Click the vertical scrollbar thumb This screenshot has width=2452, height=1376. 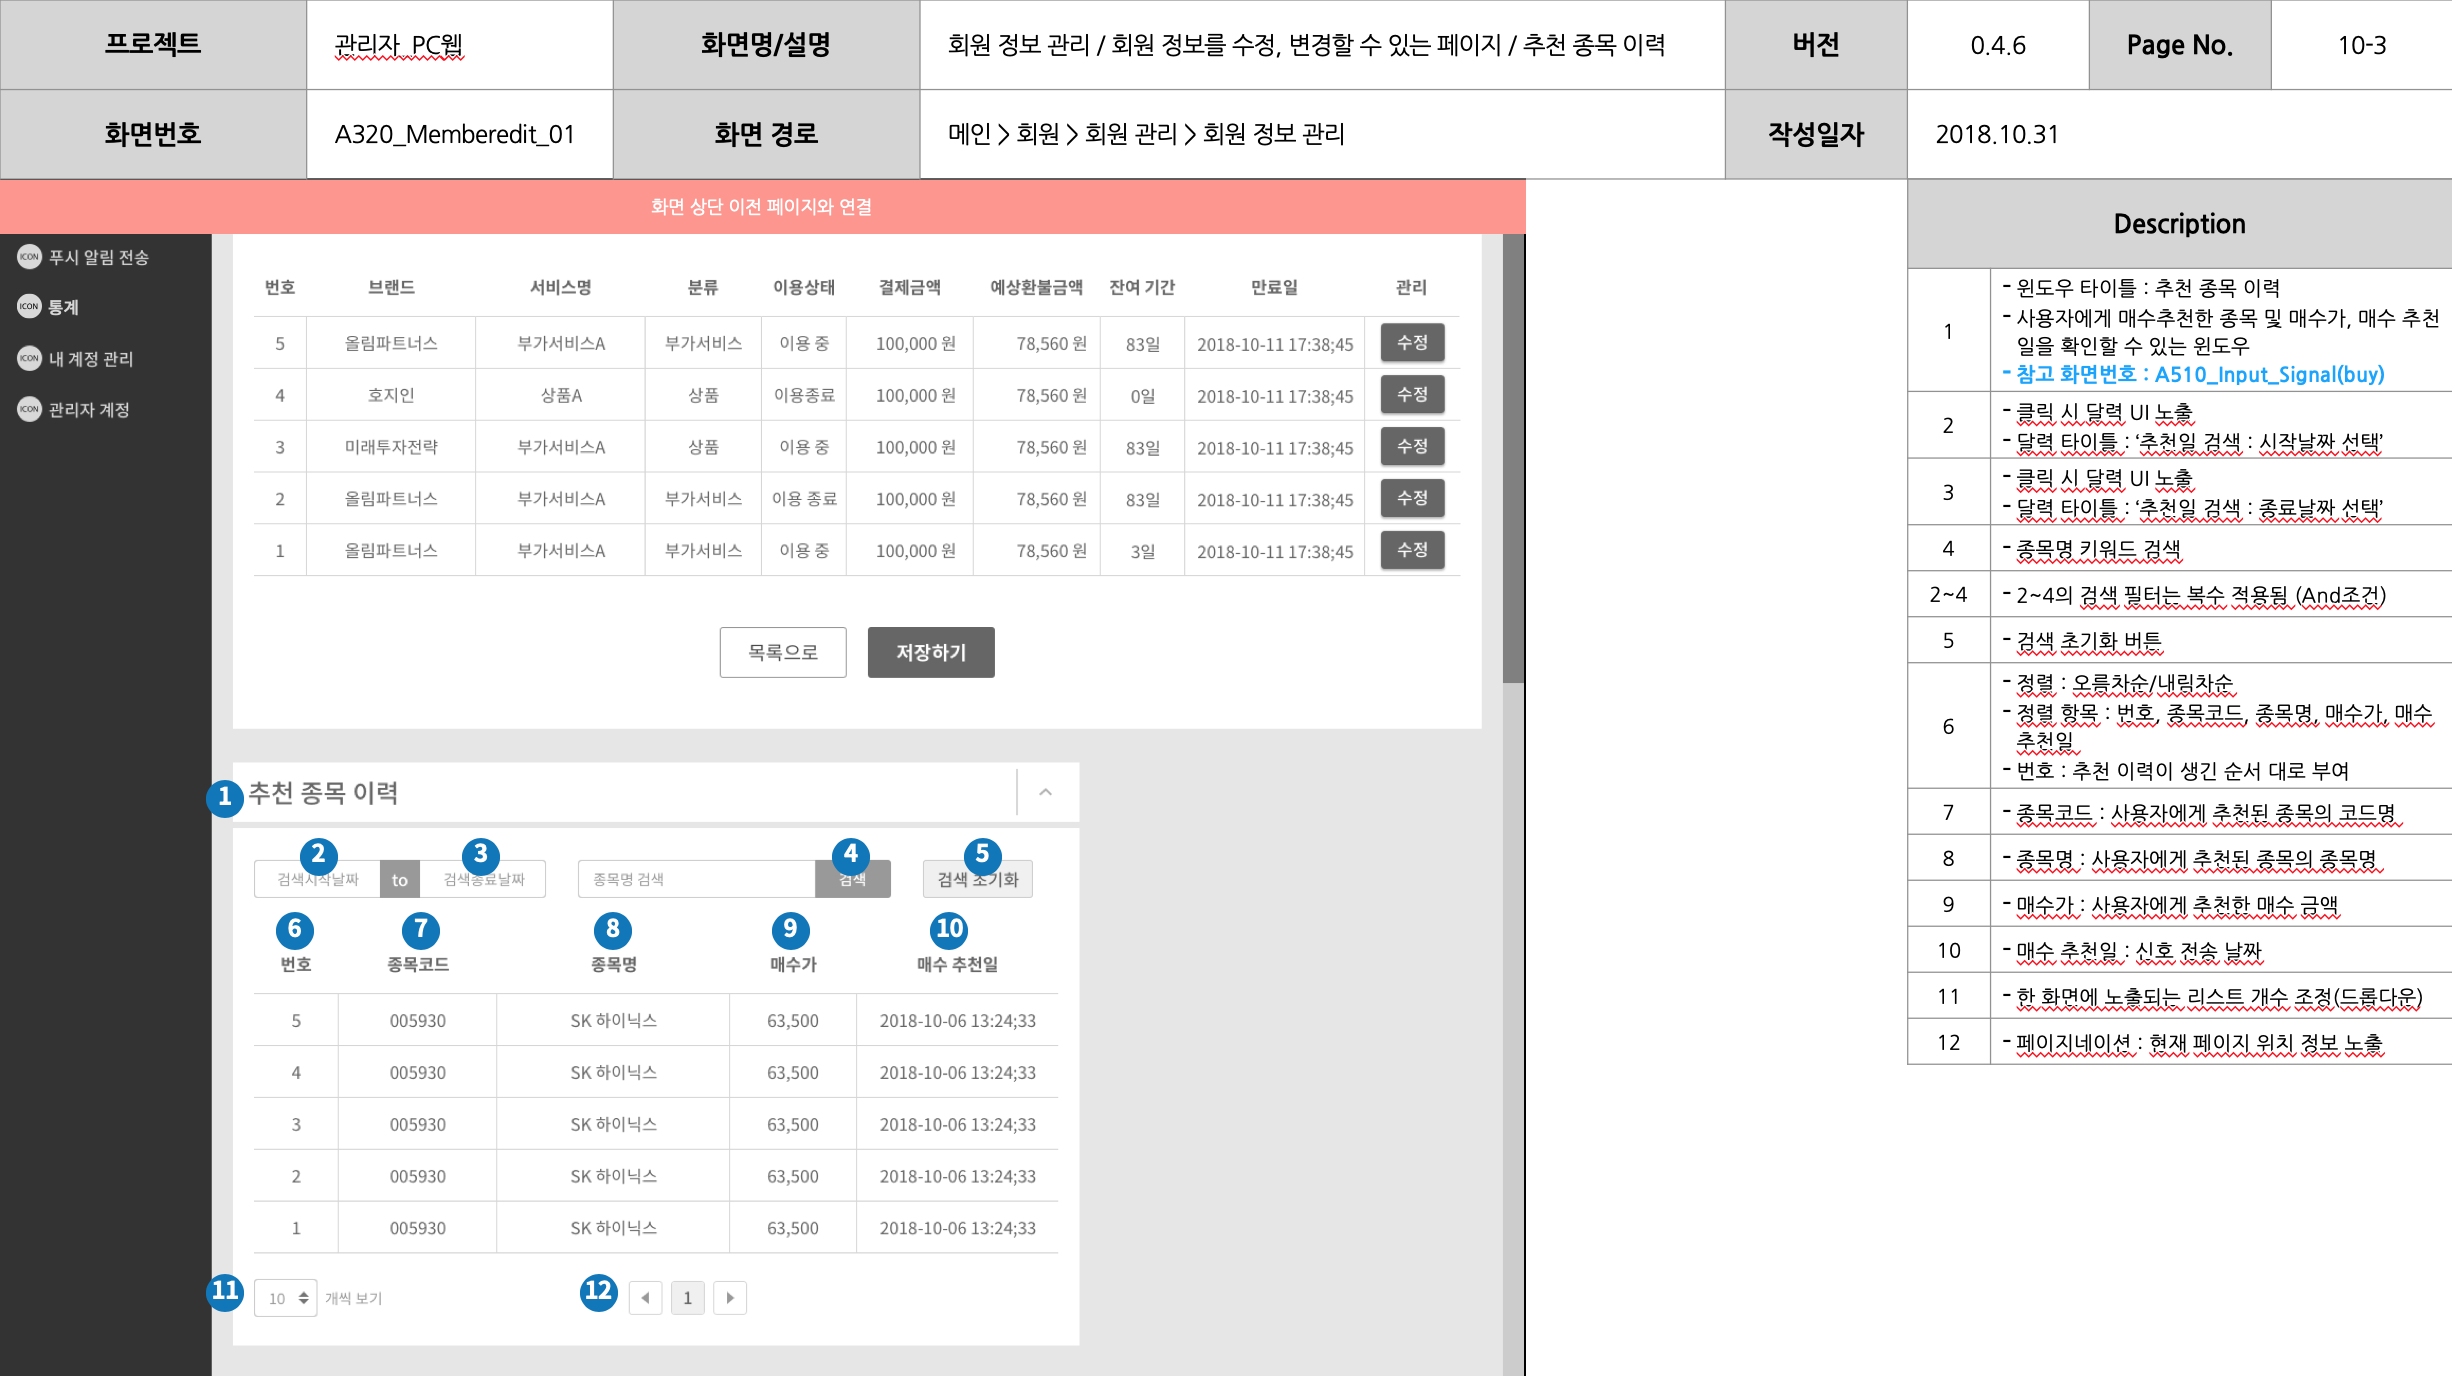tap(1512, 460)
